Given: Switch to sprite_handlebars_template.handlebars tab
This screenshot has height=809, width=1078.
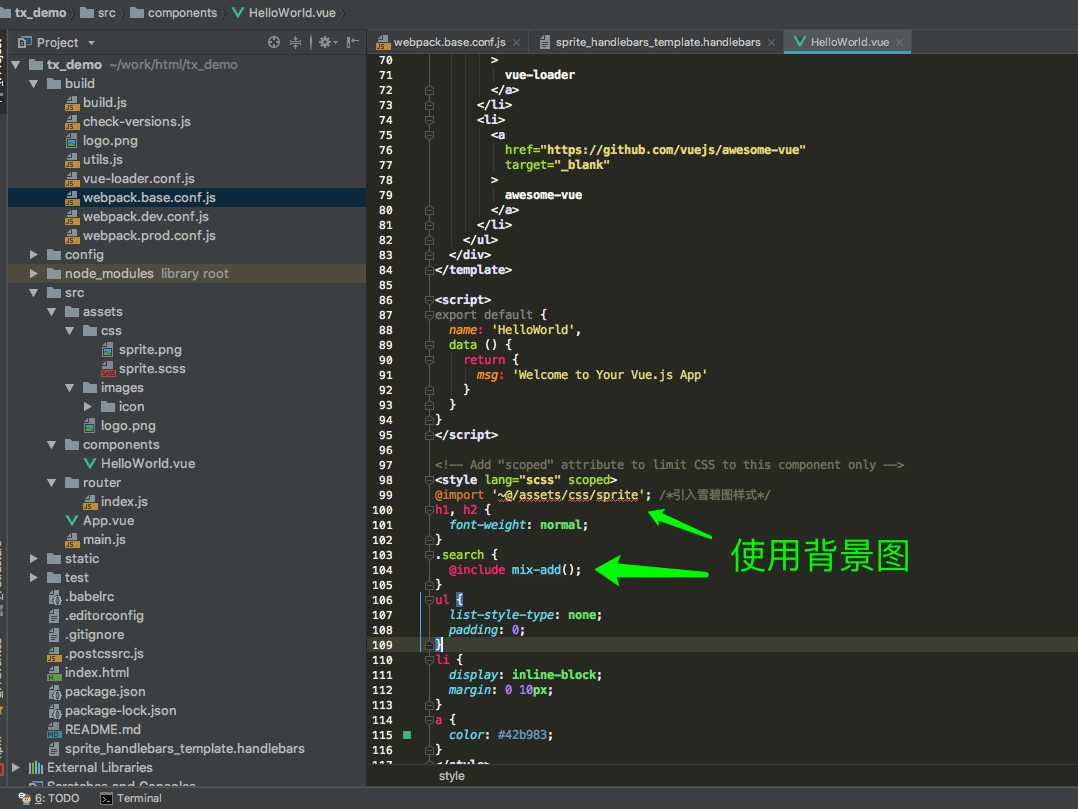Looking at the screenshot, I should [x=657, y=42].
